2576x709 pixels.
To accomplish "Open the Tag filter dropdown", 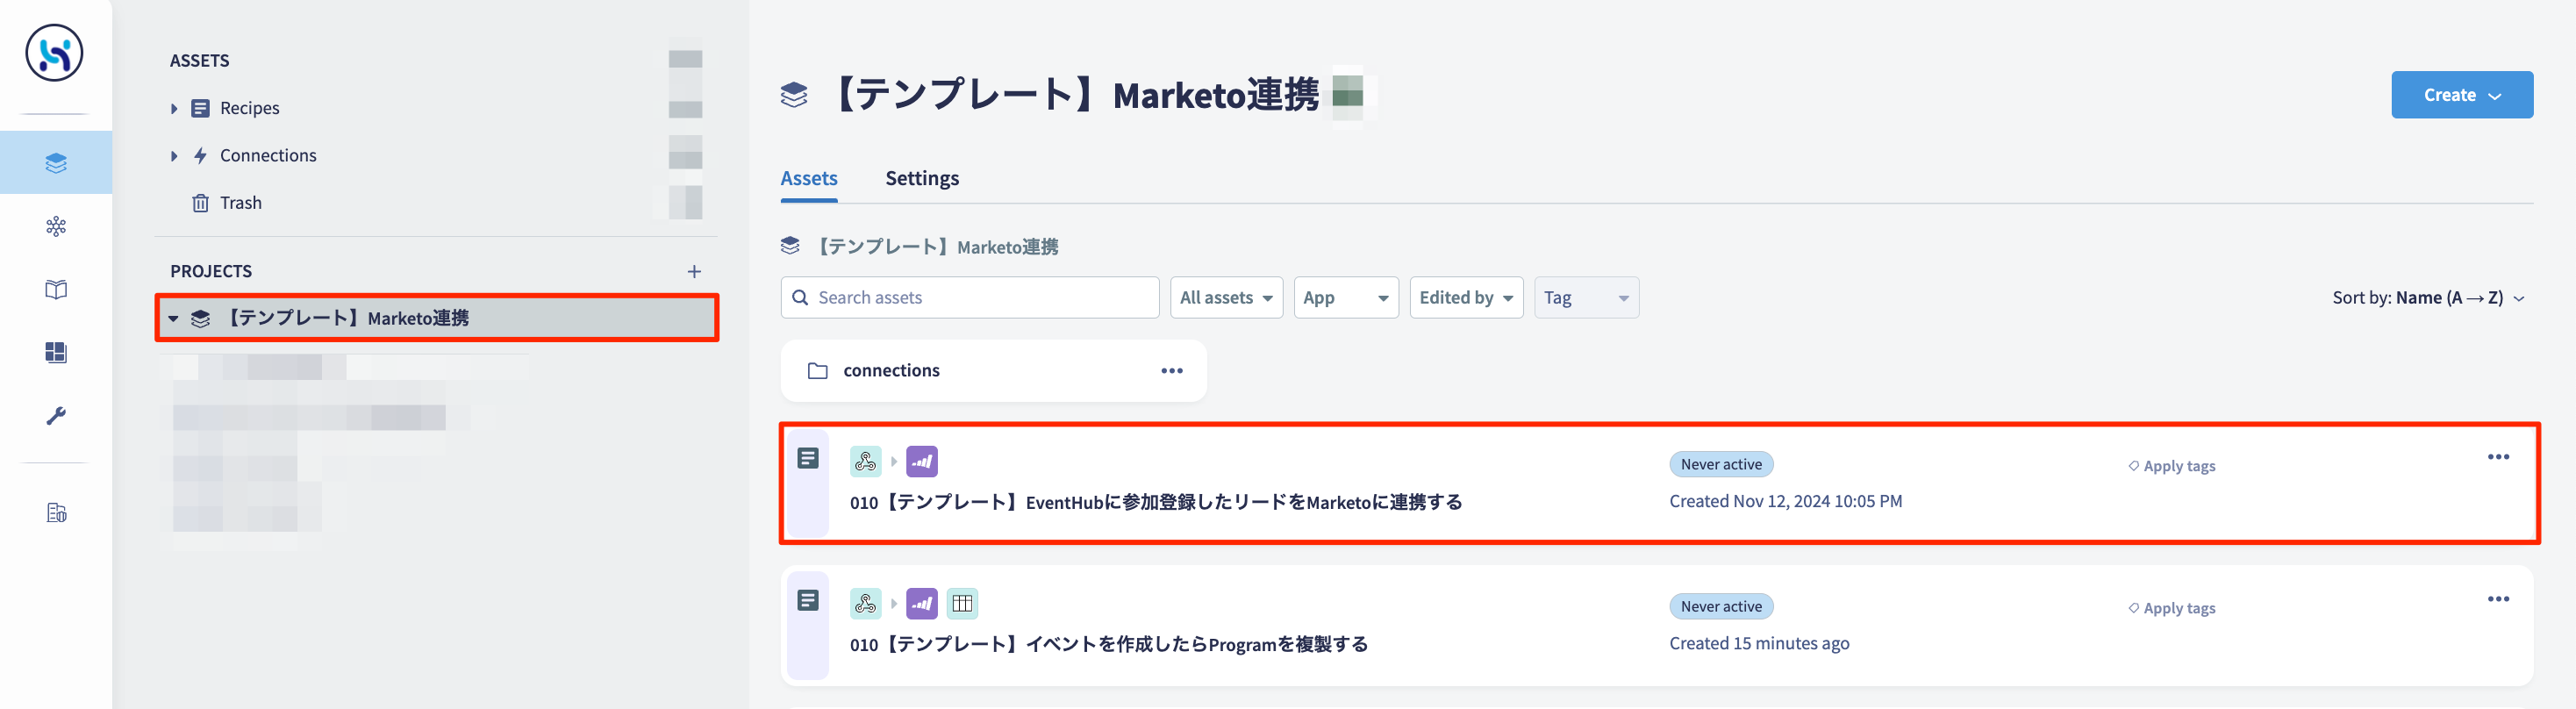I will (x=1586, y=297).
